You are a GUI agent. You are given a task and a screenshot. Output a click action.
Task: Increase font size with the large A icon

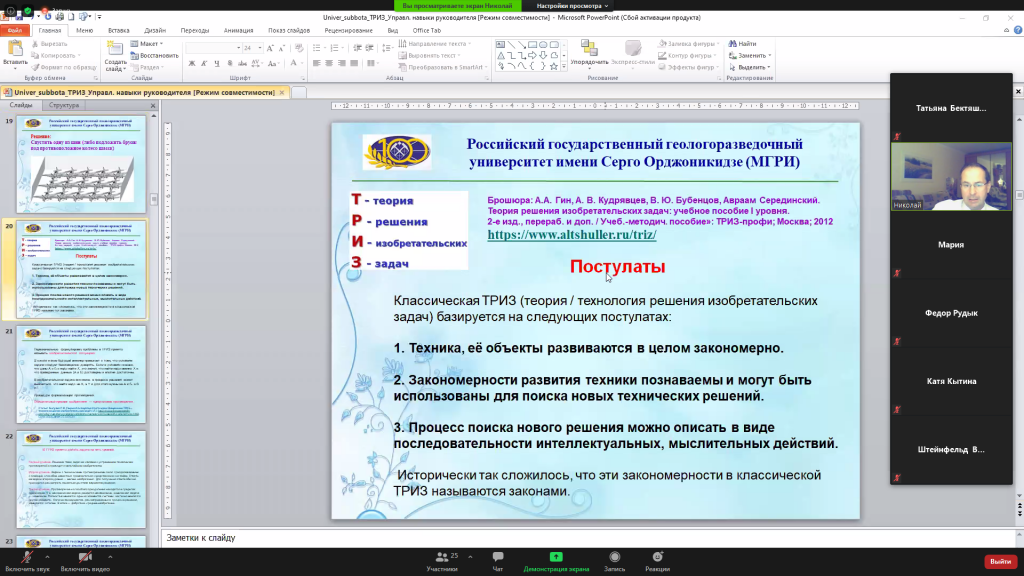click(270, 48)
